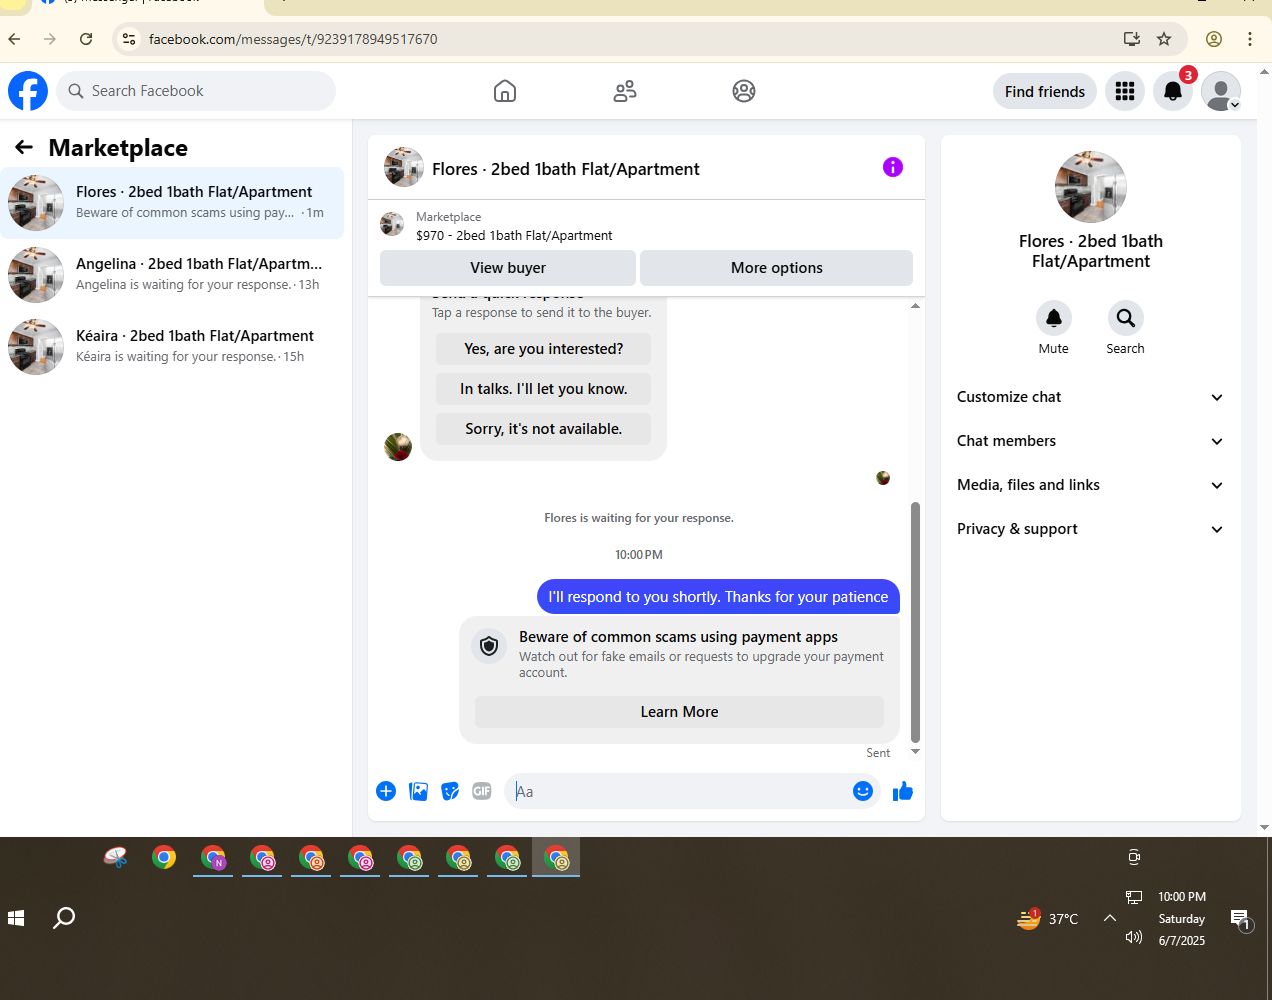Click the chat scroll up arrow
The height and width of the screenshot is (1000, 1272).
pos(915,306)
